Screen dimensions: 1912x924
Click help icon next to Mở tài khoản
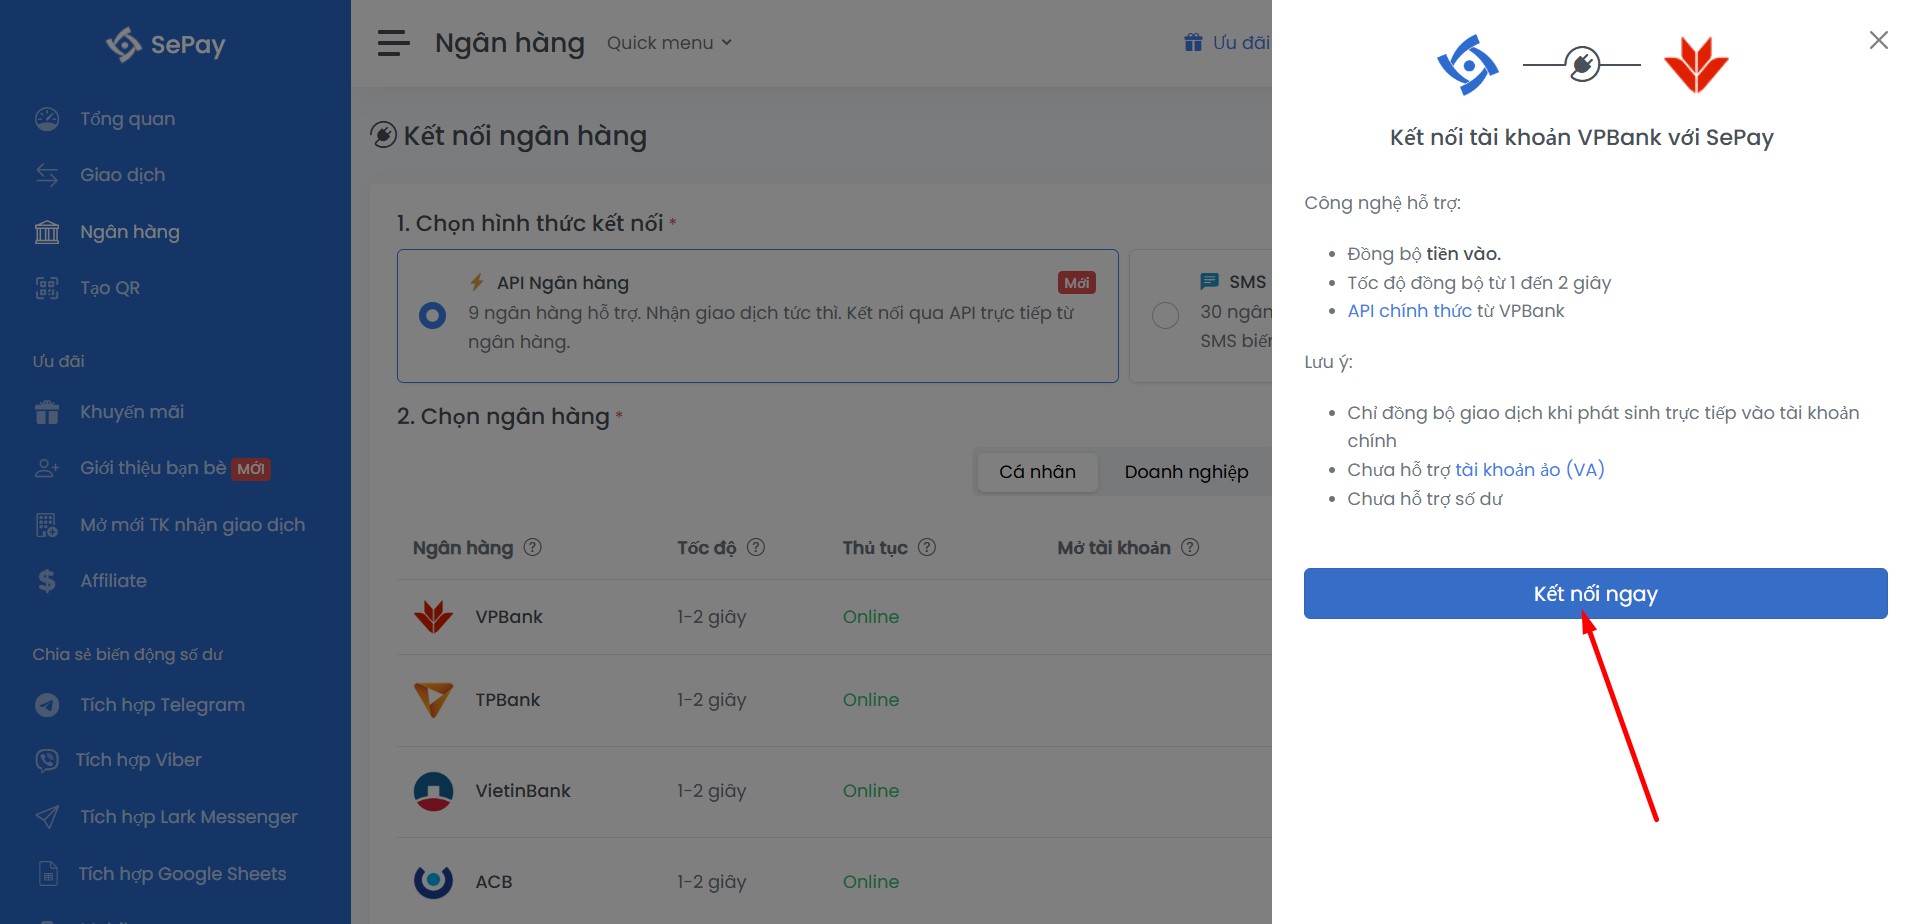(x=1190, y=547)
